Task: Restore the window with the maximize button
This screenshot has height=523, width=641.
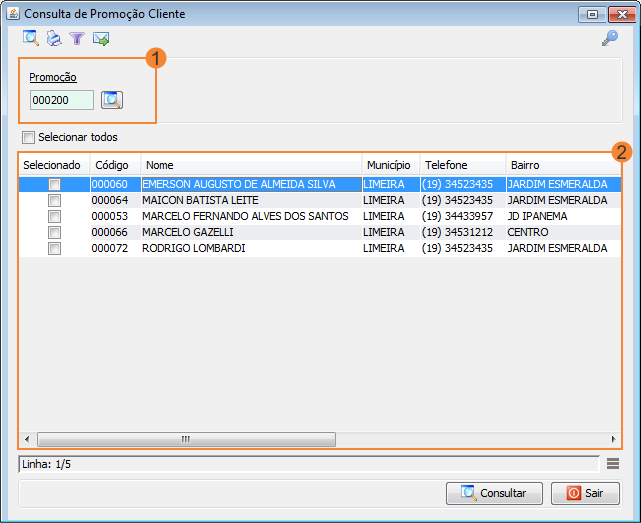Action: [592, 14]
